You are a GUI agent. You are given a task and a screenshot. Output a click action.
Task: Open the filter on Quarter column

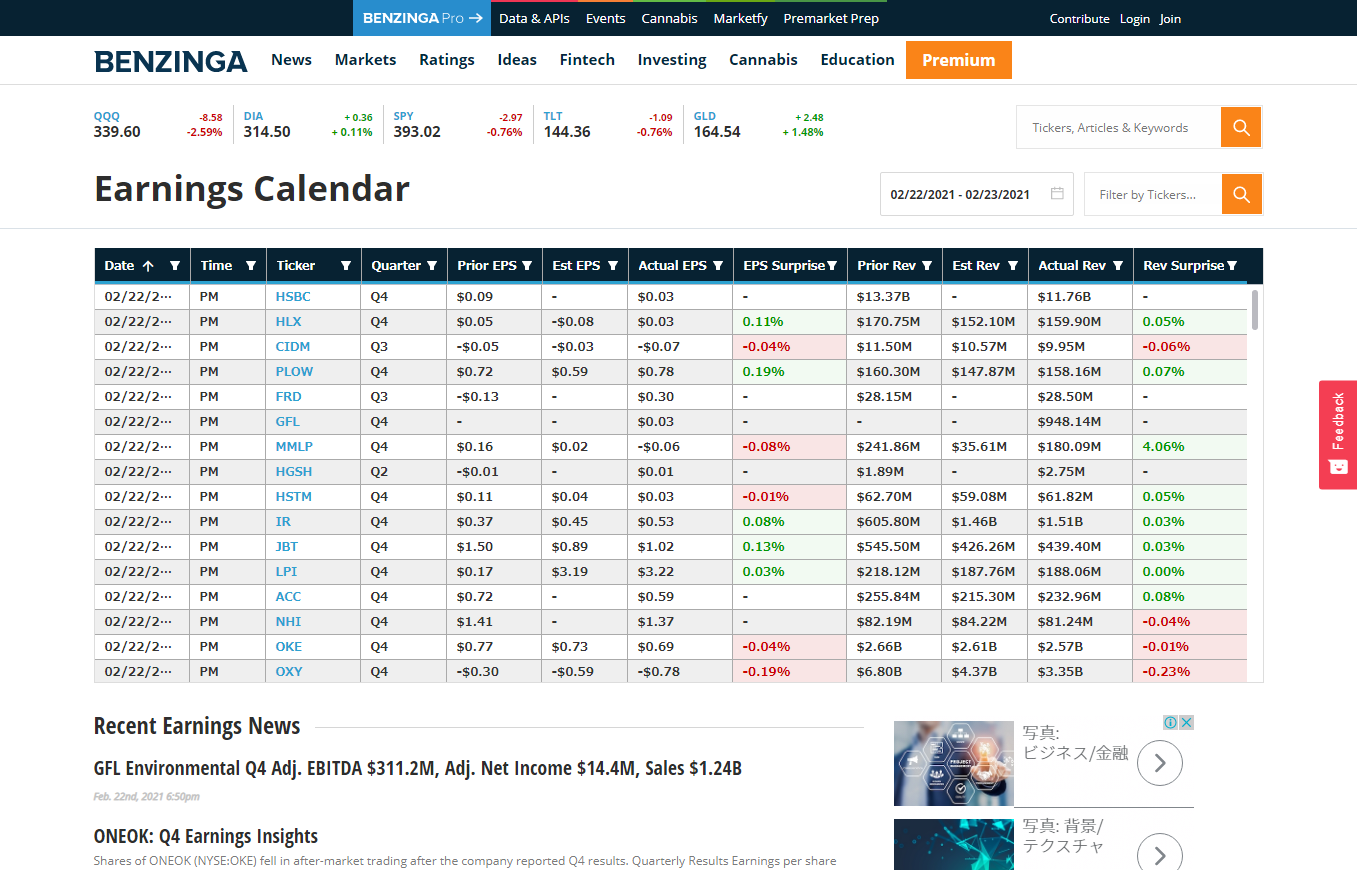point(432,266)
